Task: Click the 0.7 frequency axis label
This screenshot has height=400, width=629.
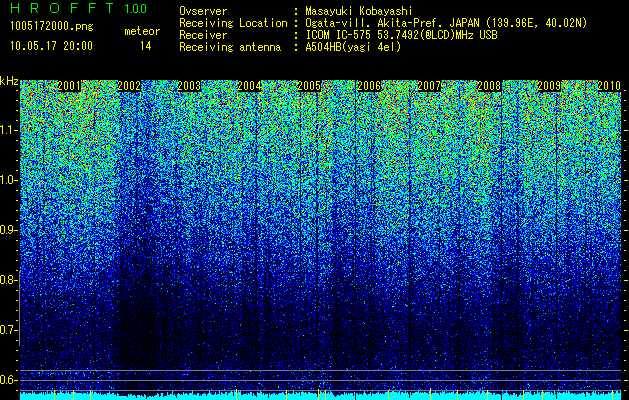Action: (x=8, y=330)
